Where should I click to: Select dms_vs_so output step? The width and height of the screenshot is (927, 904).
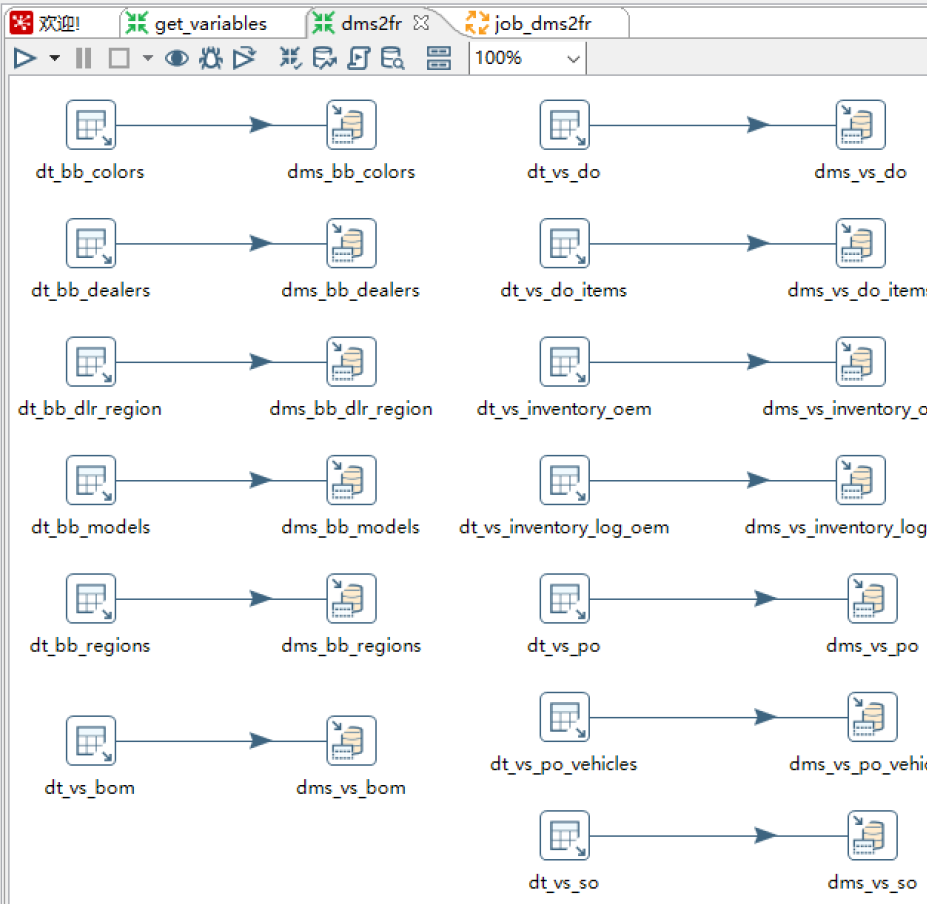point(872,835)
